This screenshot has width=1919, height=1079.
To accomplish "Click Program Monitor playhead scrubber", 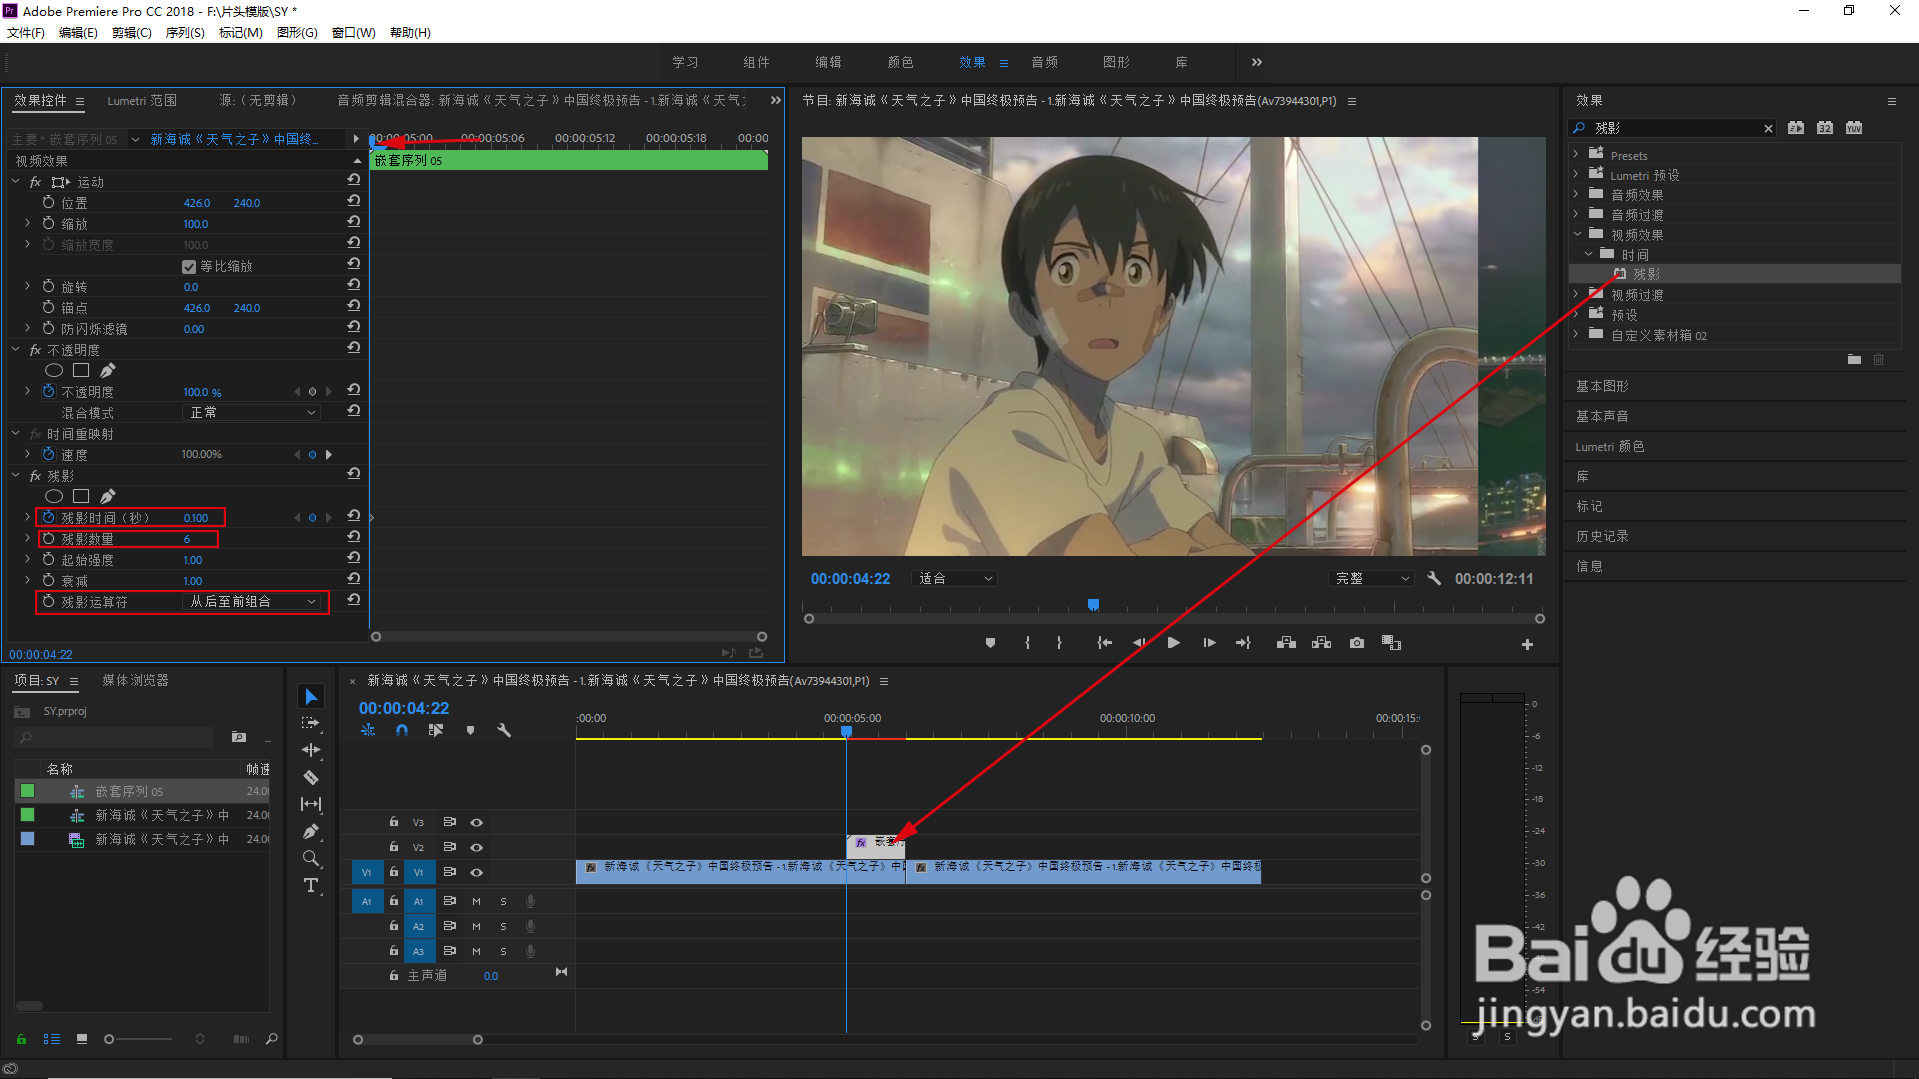I will click(1093, 604).
